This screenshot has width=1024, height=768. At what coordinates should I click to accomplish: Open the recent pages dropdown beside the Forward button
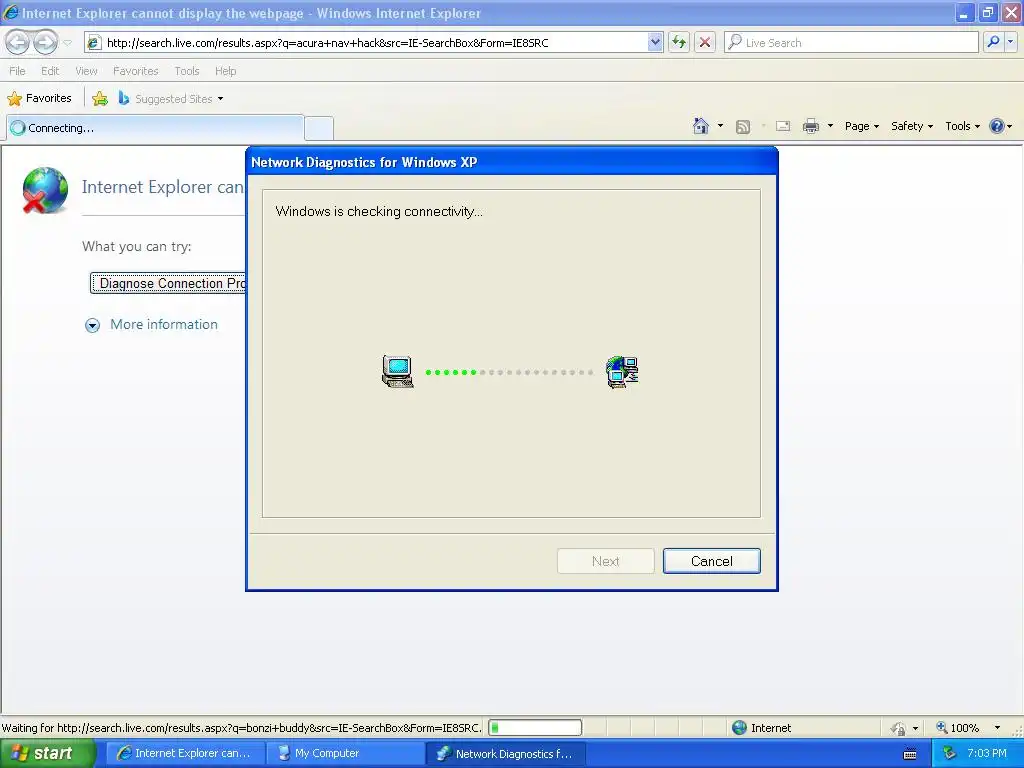point(67,43)
